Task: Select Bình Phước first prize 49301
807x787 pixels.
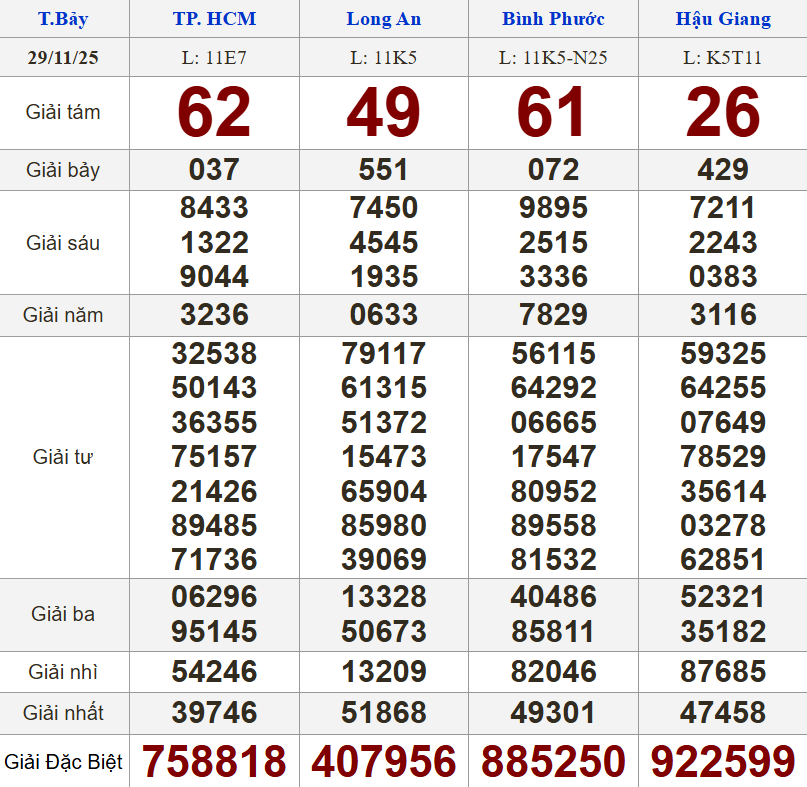Action: point(553,713)
